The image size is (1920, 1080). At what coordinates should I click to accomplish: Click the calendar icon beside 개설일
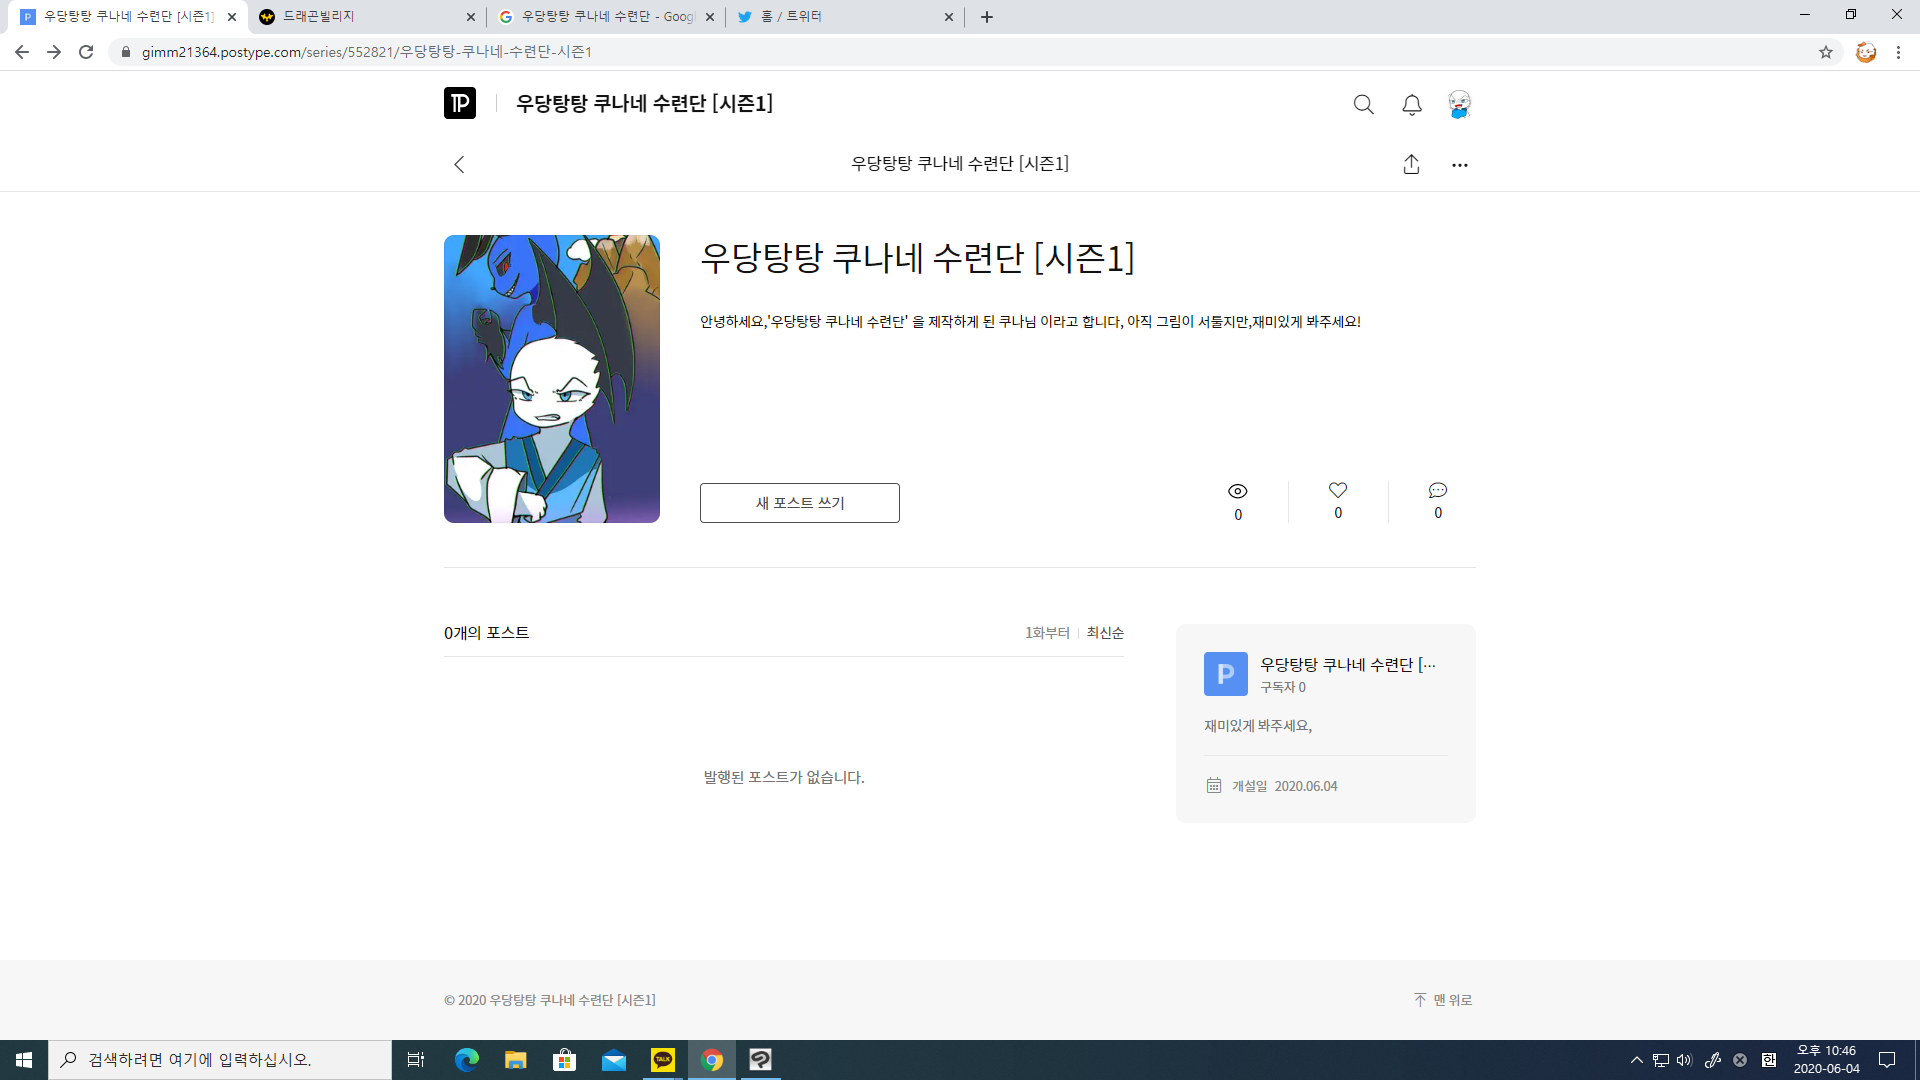(1214, 786)
